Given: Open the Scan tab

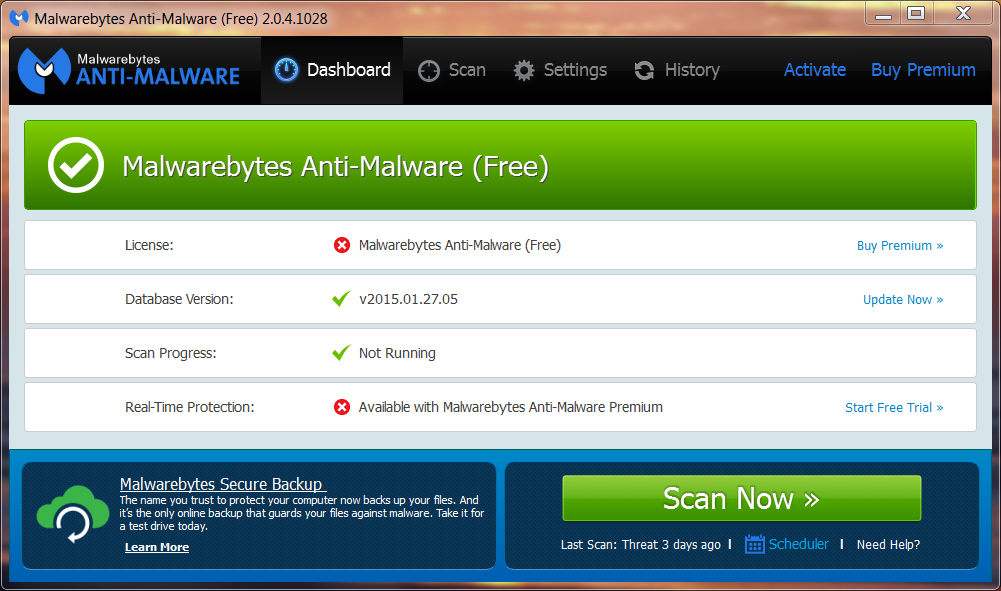Looking at the screenshot, I should (x=452, y=70).
